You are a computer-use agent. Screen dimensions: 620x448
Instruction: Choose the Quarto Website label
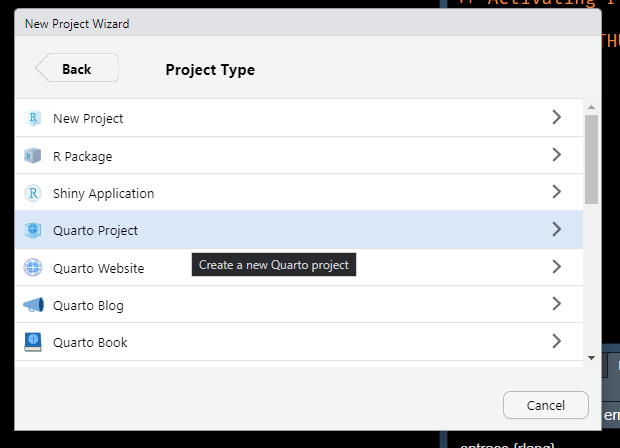[x=98, y=268]
